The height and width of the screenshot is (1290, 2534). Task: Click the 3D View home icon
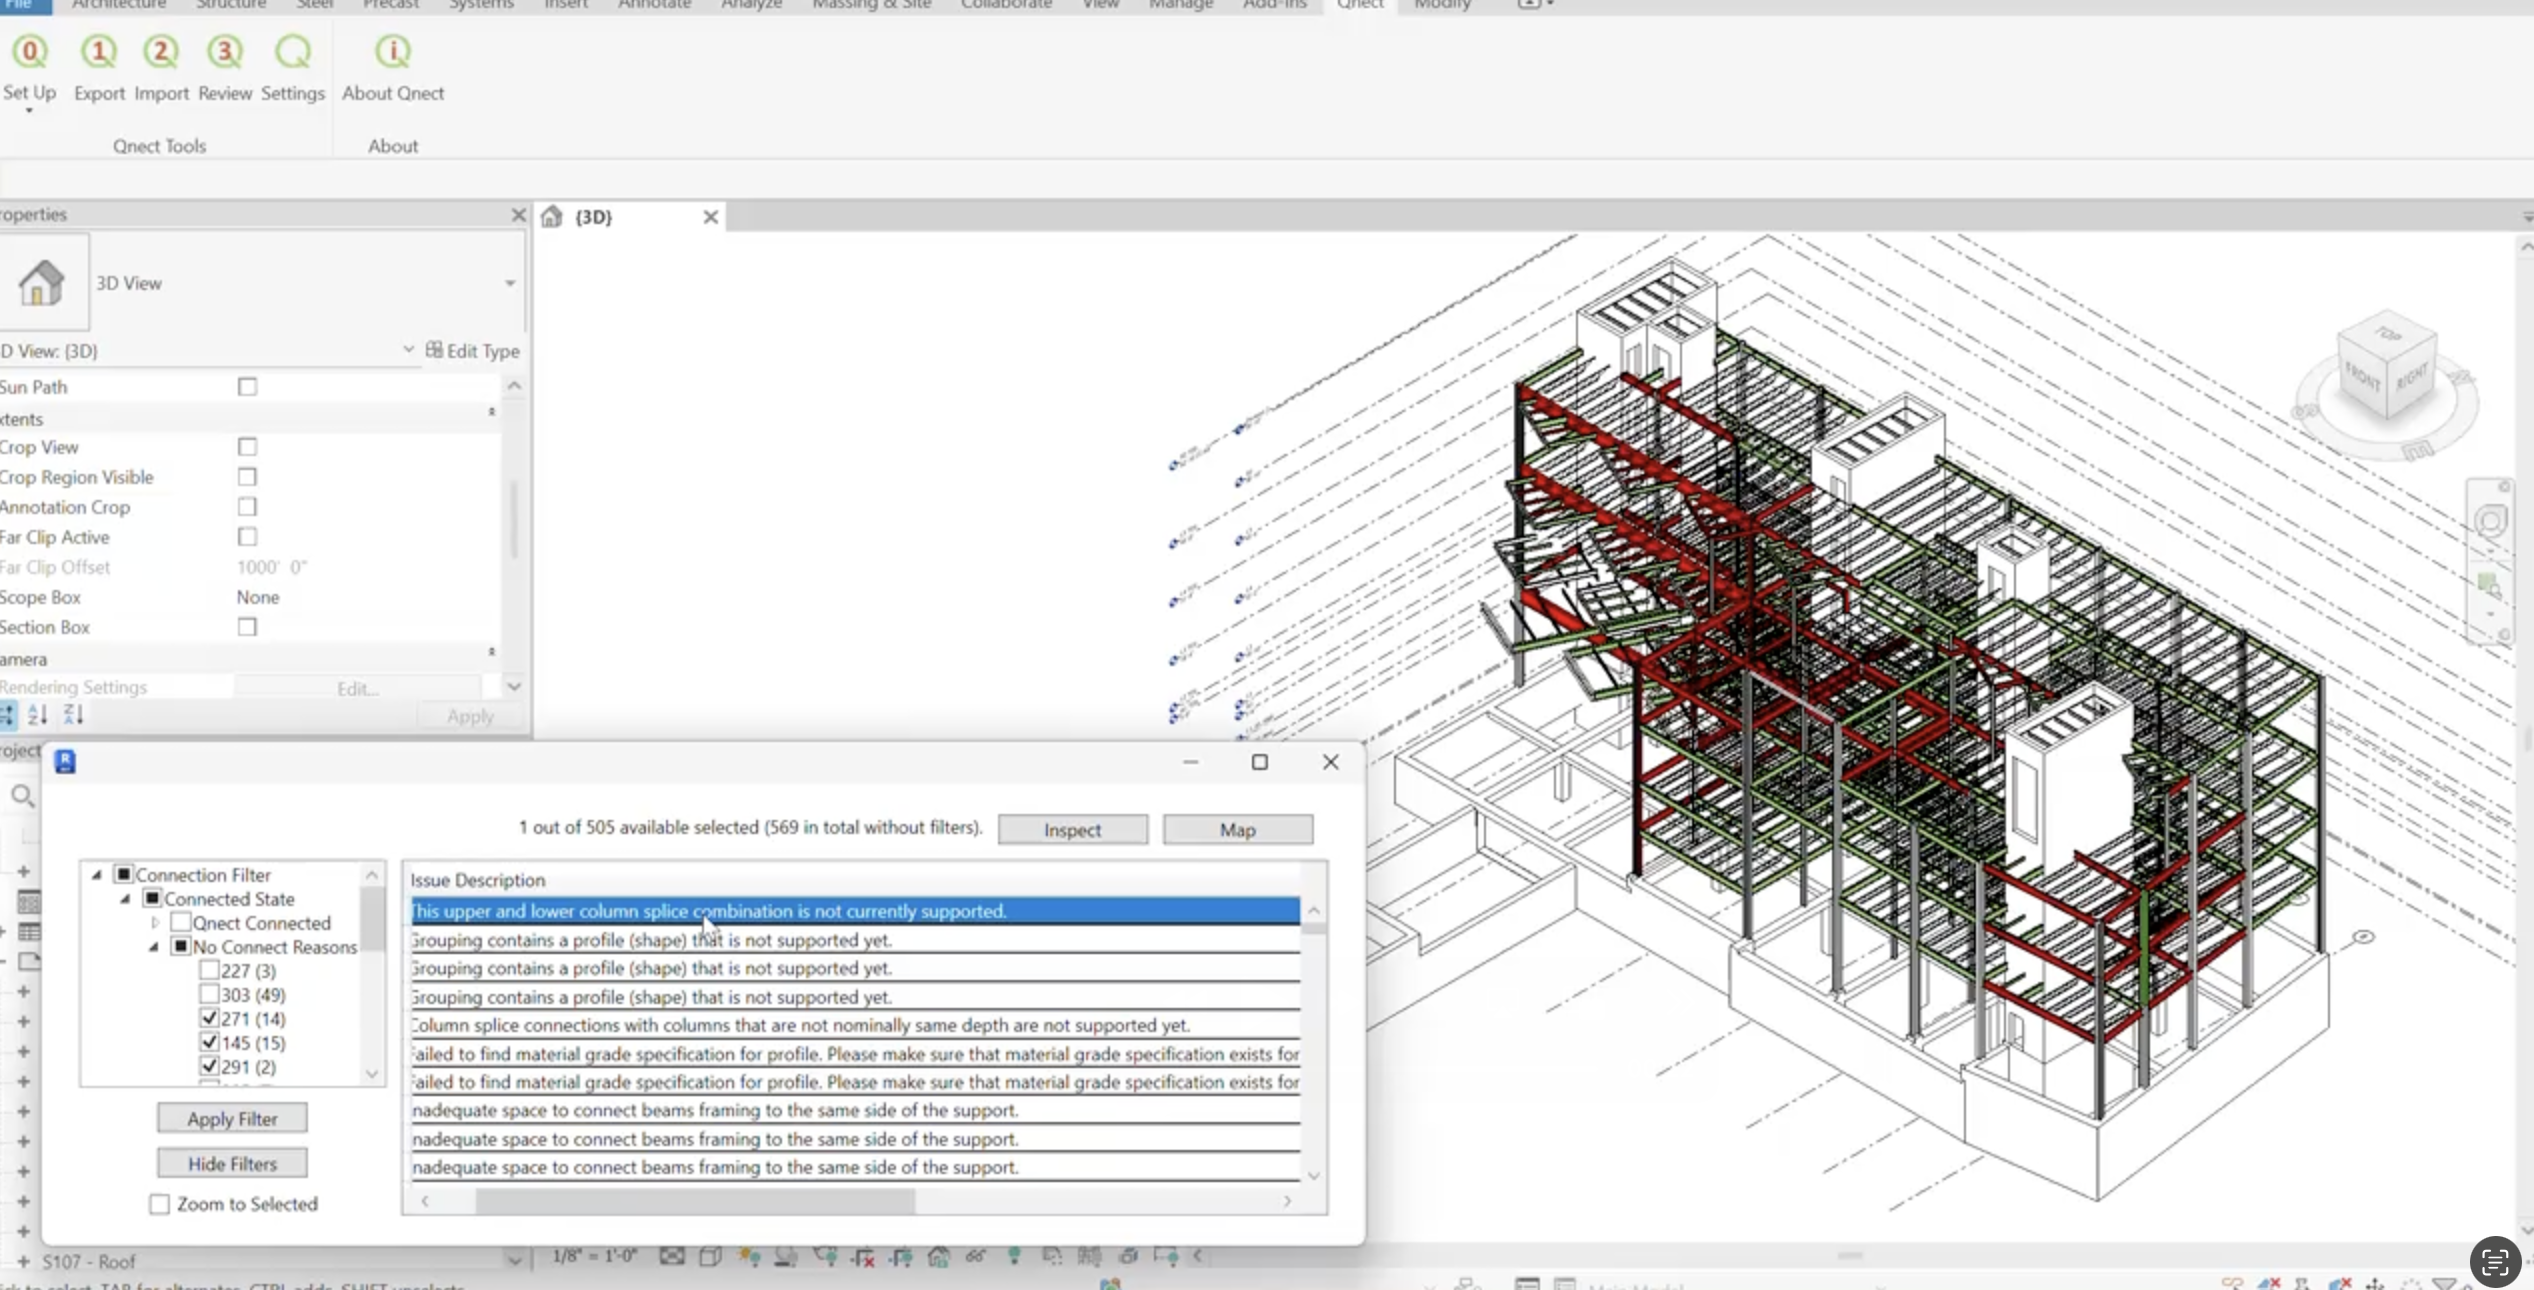pos(43,283)
